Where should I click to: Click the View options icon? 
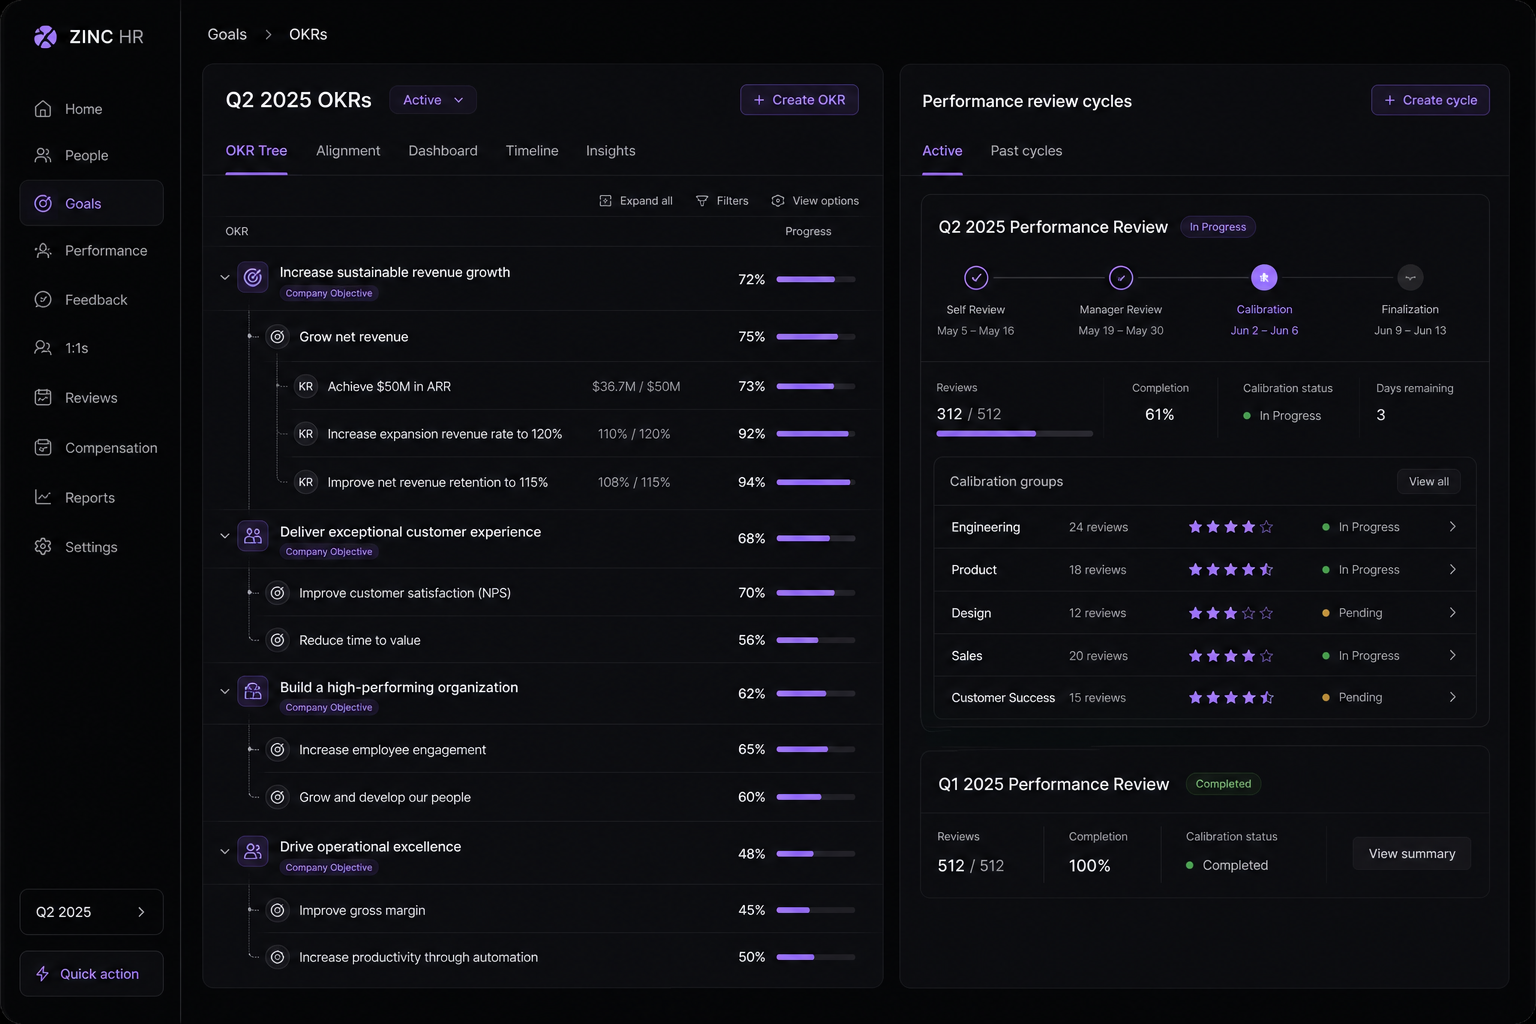coord(778,201)
